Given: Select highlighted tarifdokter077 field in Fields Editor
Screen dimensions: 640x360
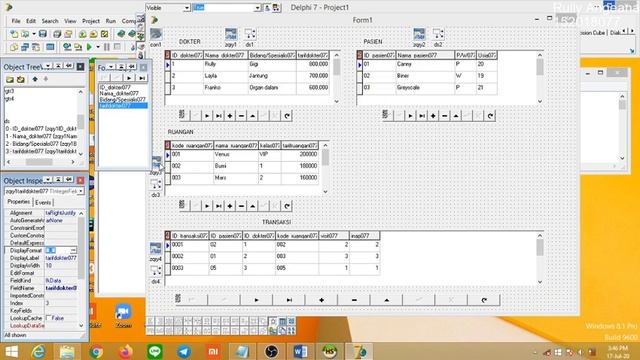Looking at the screenshot, I should [123, 105].
